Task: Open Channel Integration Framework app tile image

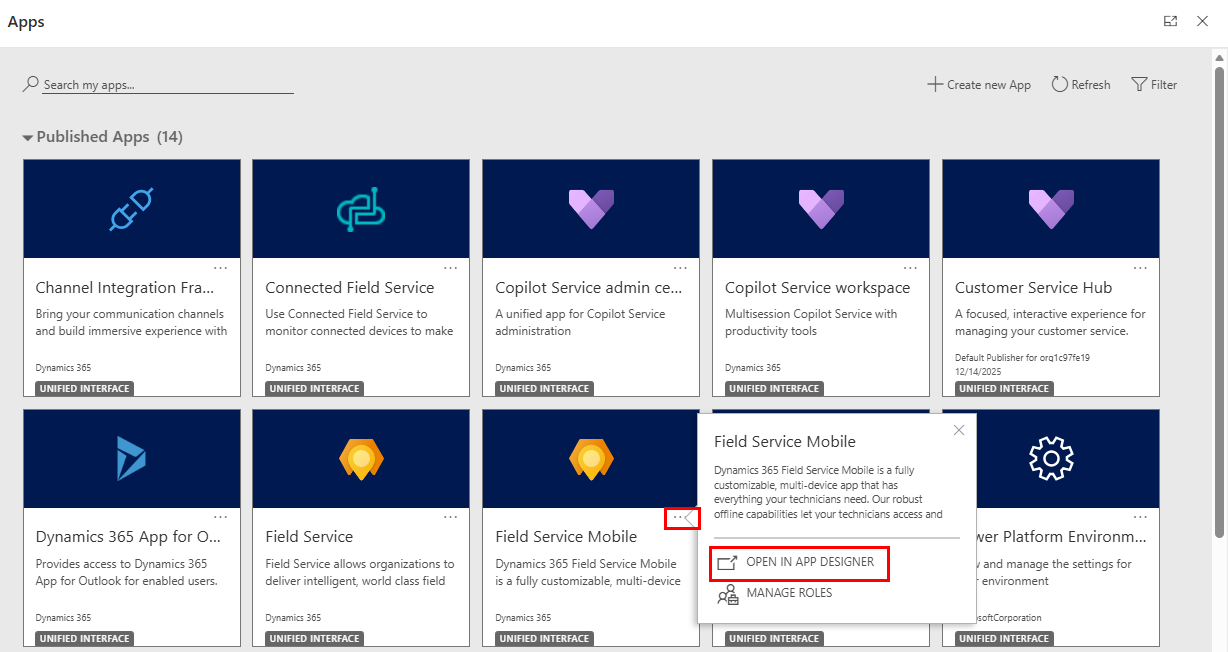Action: [132, 209]
